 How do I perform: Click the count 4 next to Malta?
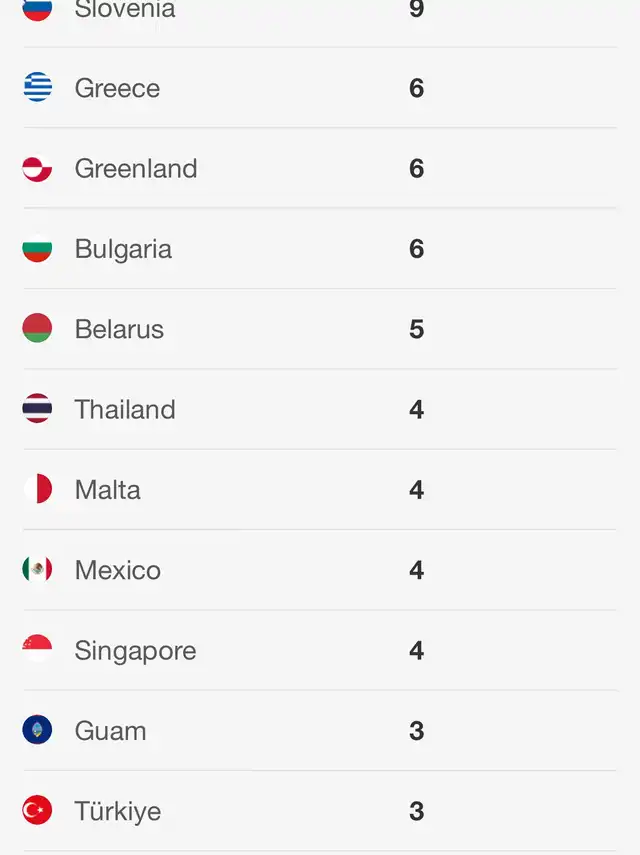point(416,490)
